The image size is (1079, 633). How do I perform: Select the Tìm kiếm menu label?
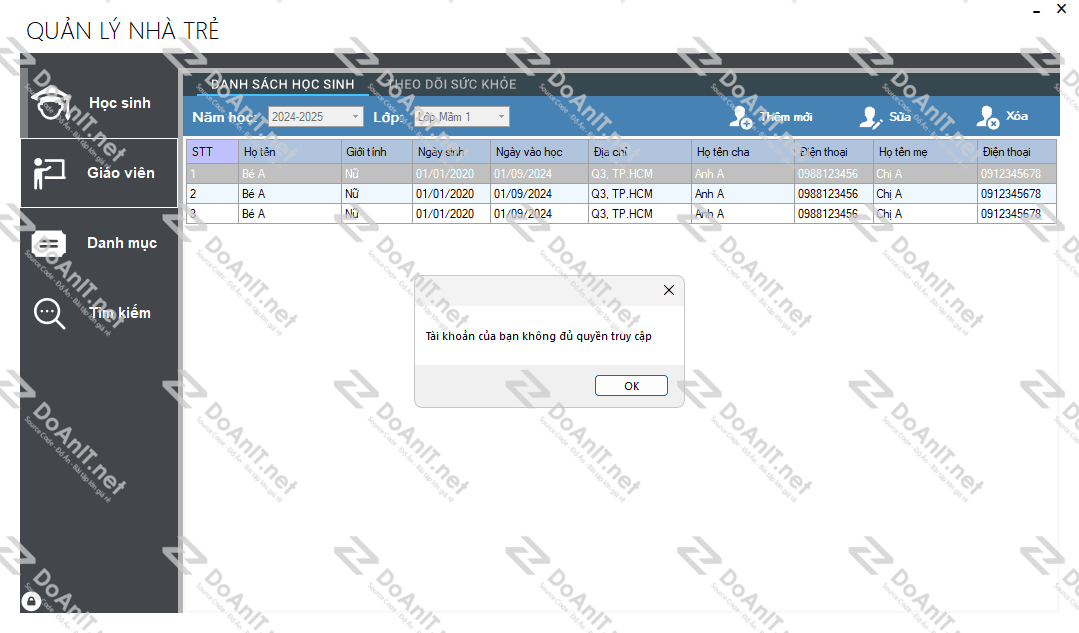120,313
